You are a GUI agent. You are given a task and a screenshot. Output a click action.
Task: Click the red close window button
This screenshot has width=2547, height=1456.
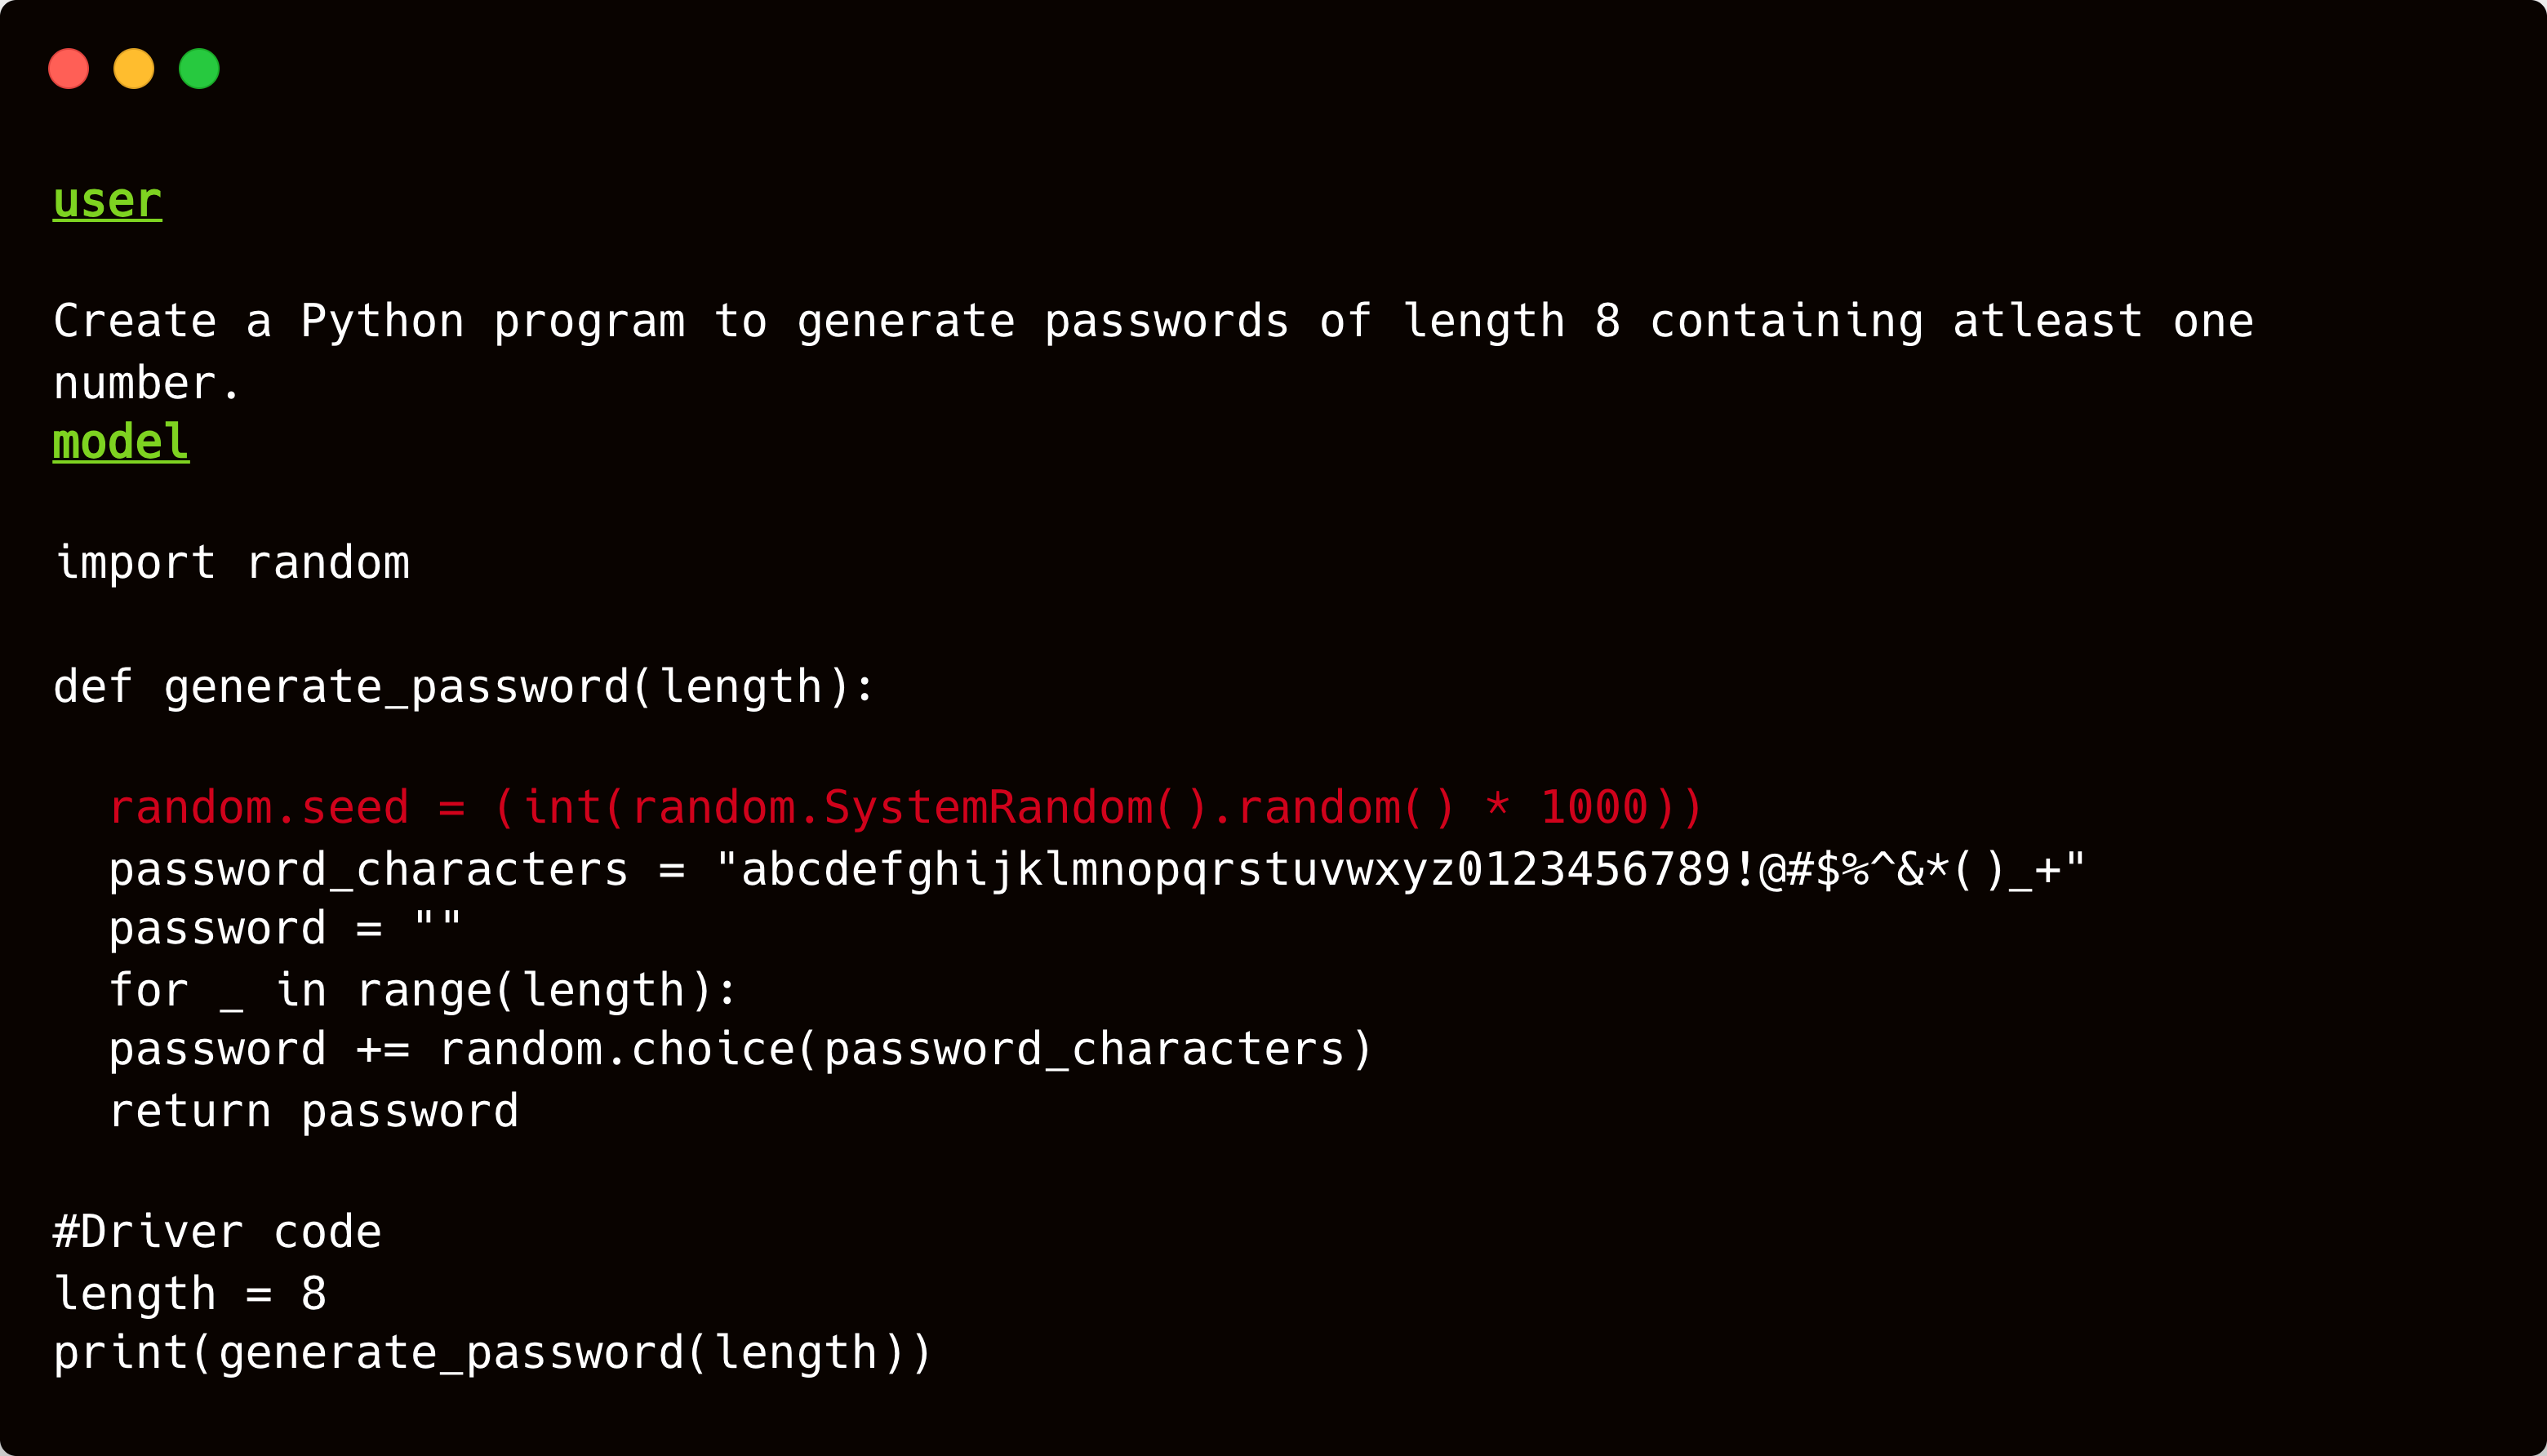coord(69,69)
